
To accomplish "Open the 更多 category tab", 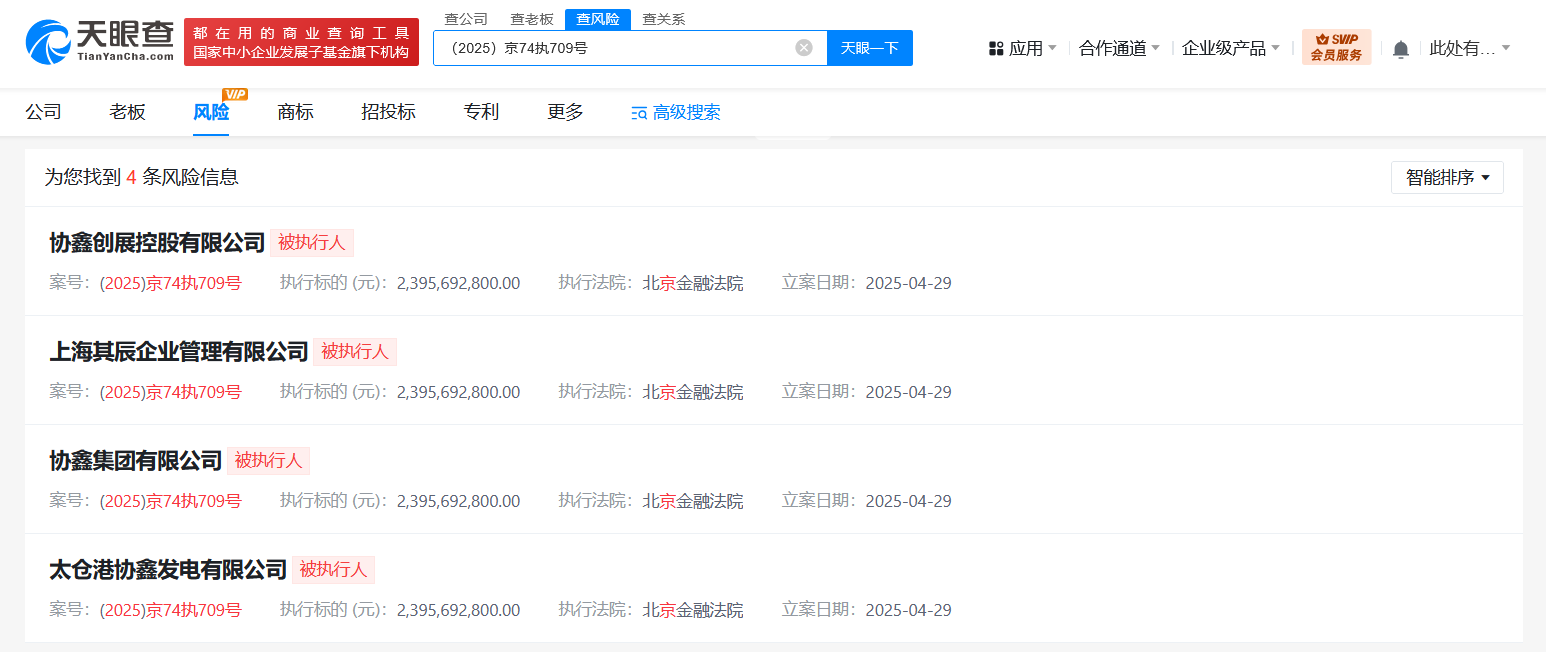I will pyautogui.click(x=565, y=112).
